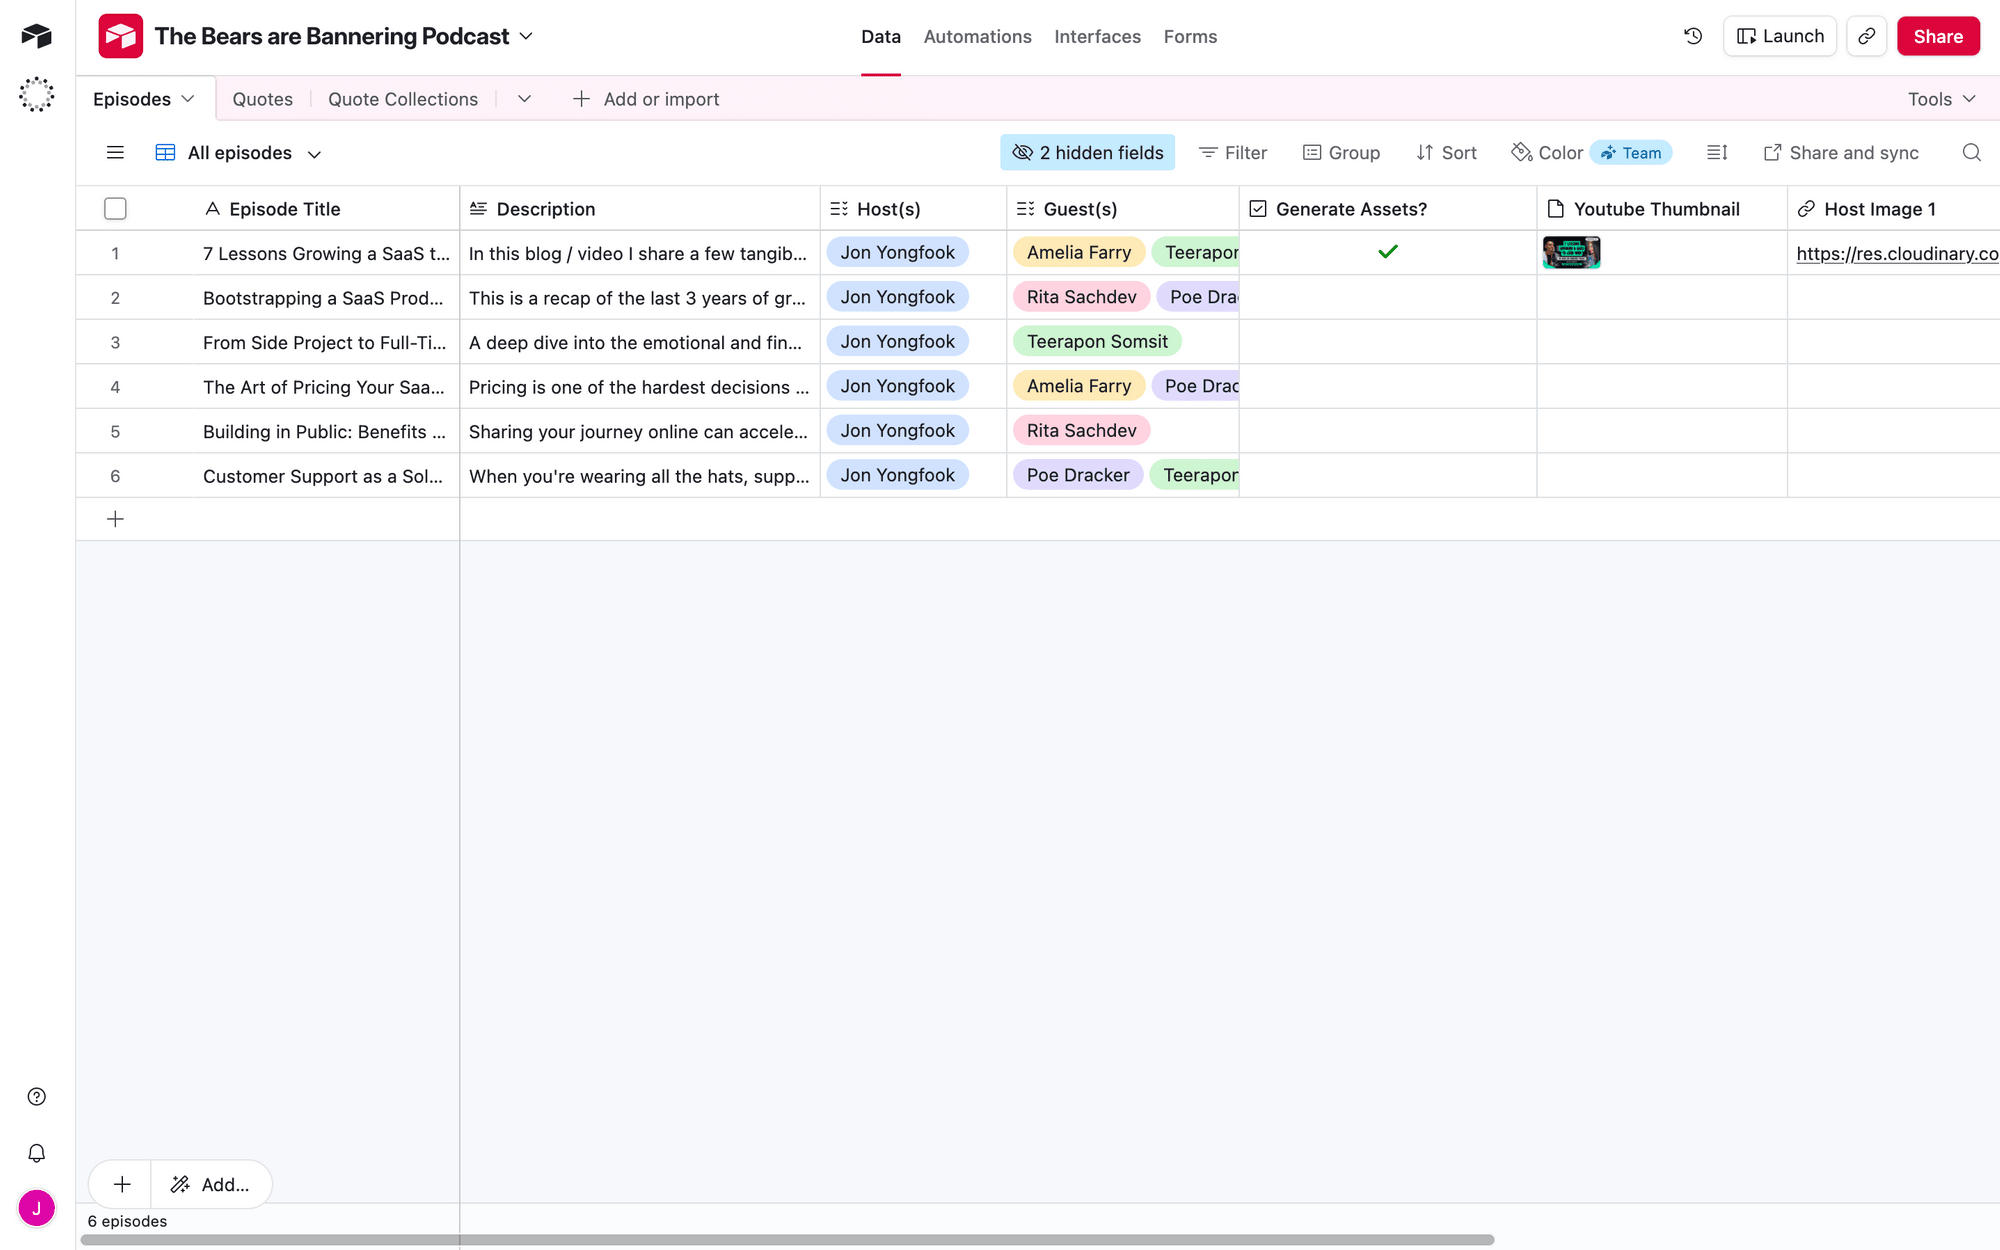The width and height of the screenshot is (2000, 1250).
Task: Click the Amelia Farry tag in row 1
Action: (1079, 252)
